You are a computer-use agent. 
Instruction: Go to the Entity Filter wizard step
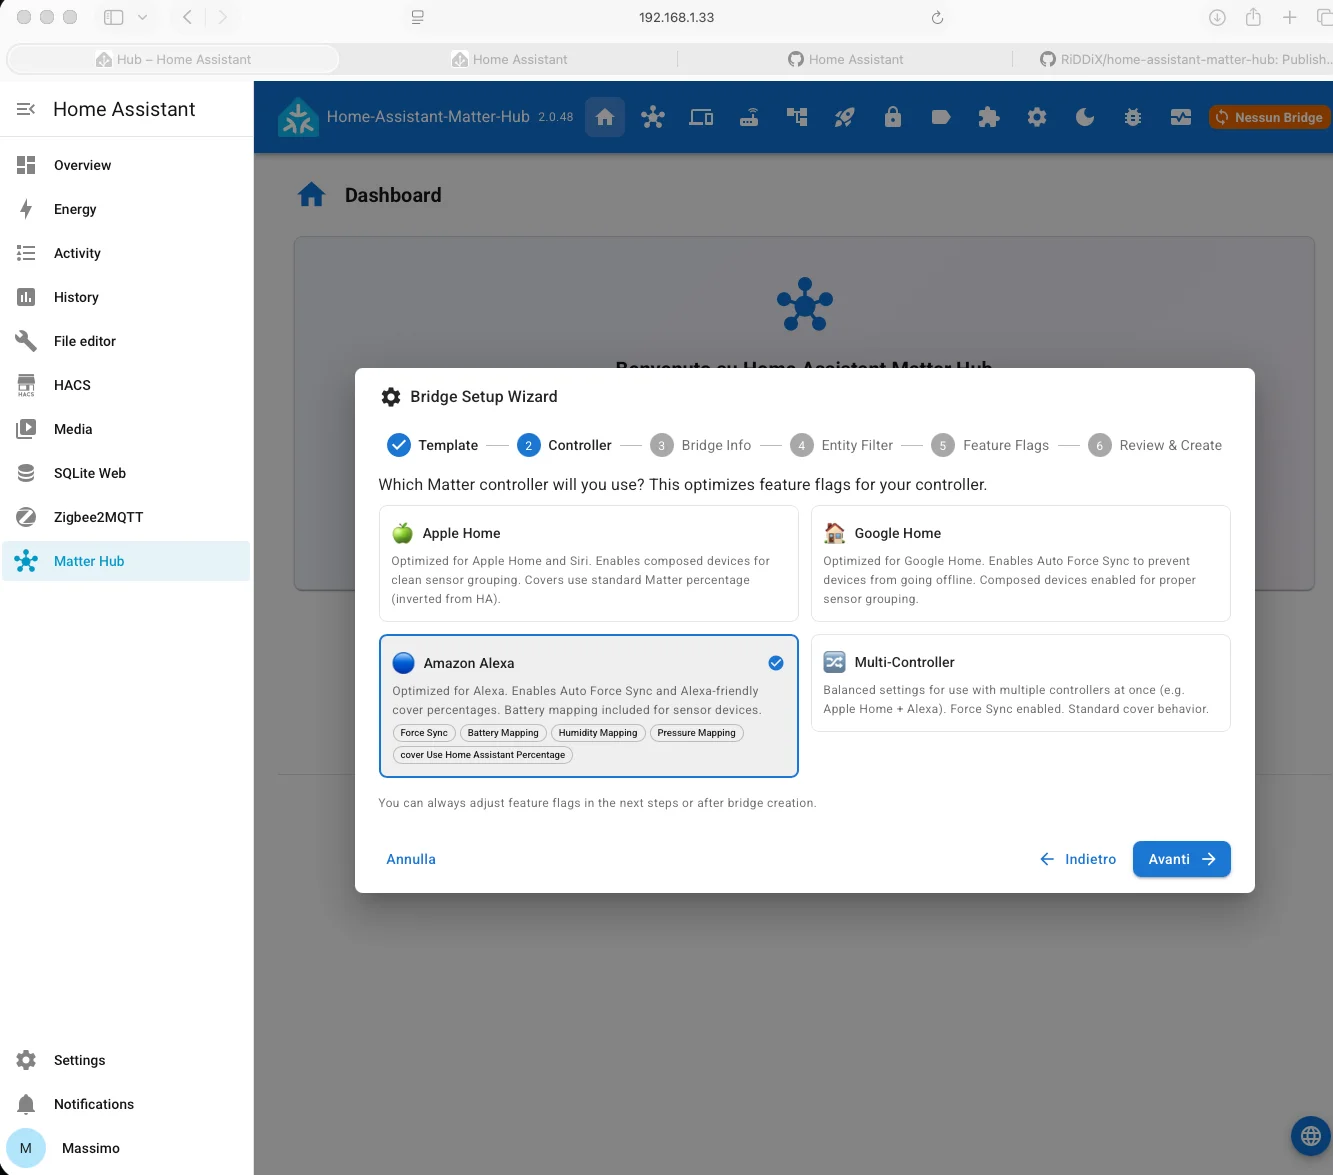(841, 445)
